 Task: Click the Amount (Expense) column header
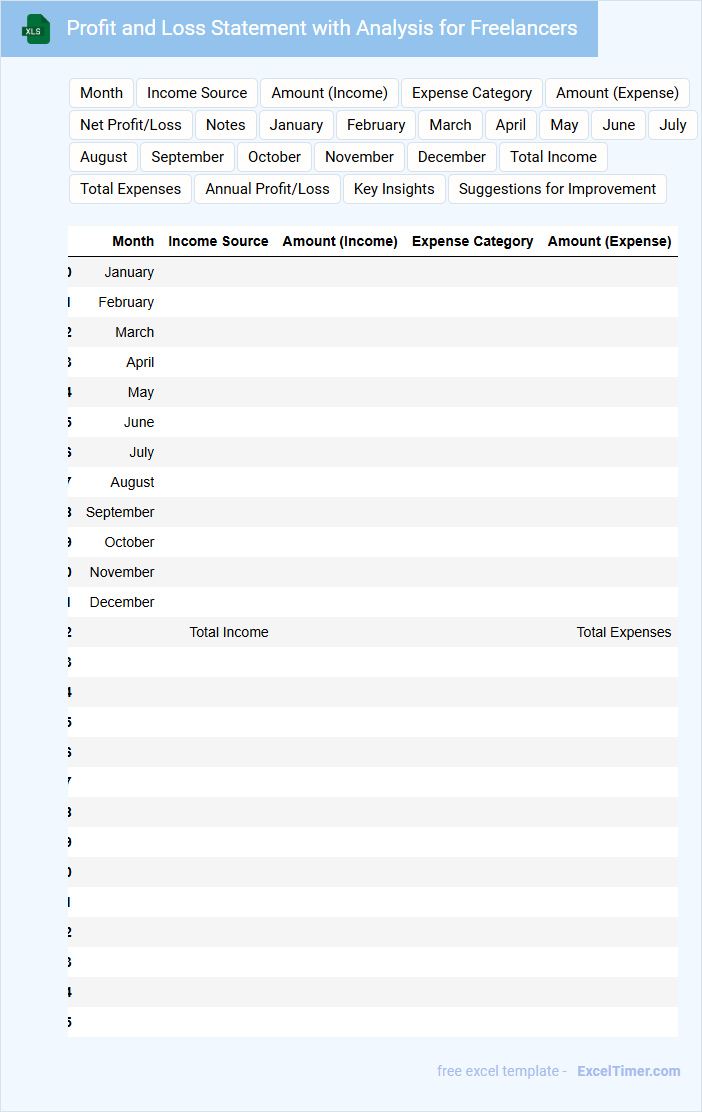pos(609,241)
